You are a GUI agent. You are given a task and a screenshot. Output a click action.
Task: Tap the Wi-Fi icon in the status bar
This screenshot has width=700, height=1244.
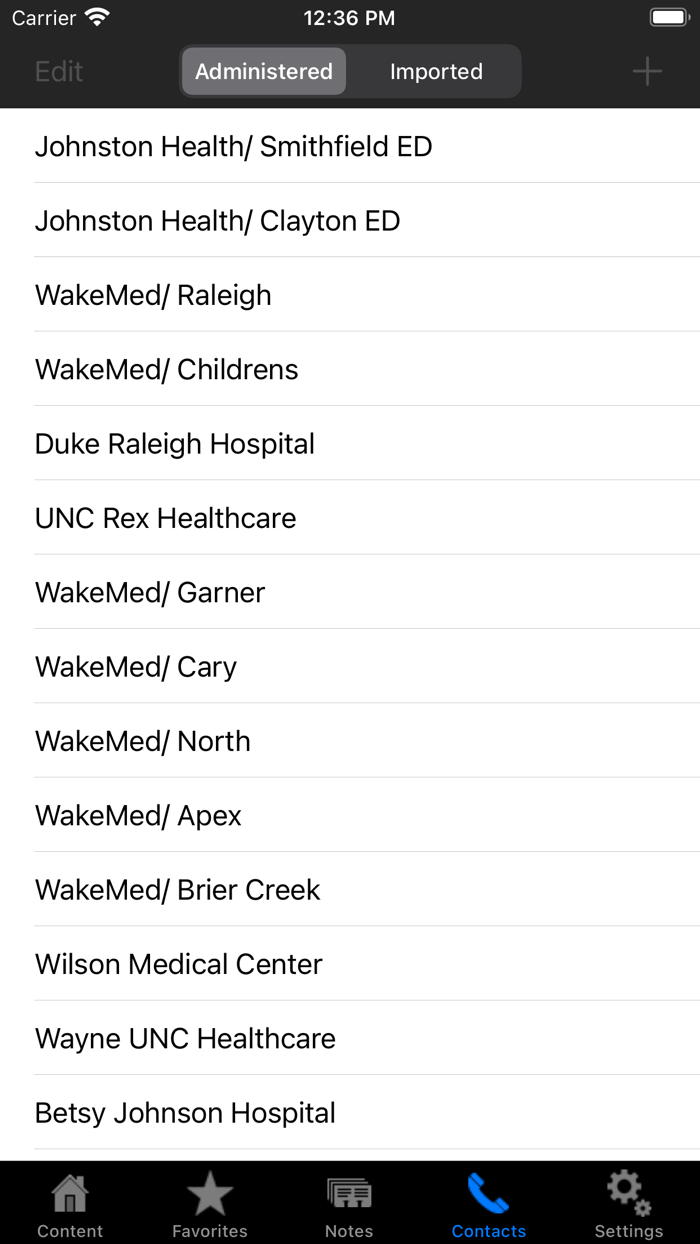[x=95, y=16]
